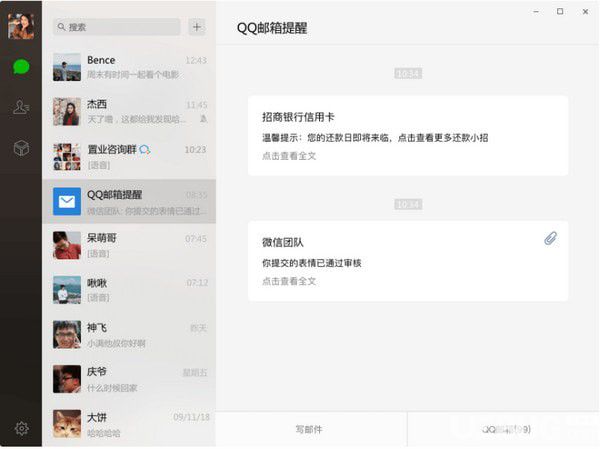Viewport: 600px width, 449px height.
Task: Close the WeChat window
Action: point(585,11)
